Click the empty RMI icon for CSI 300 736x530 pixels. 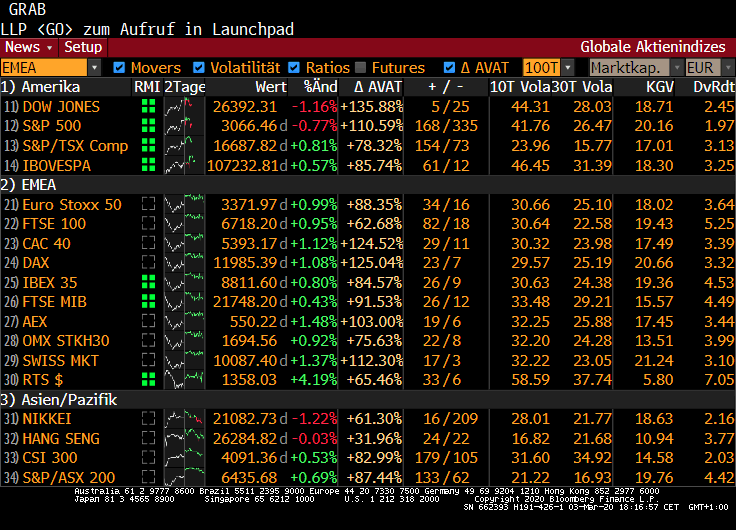coord(149,457)
